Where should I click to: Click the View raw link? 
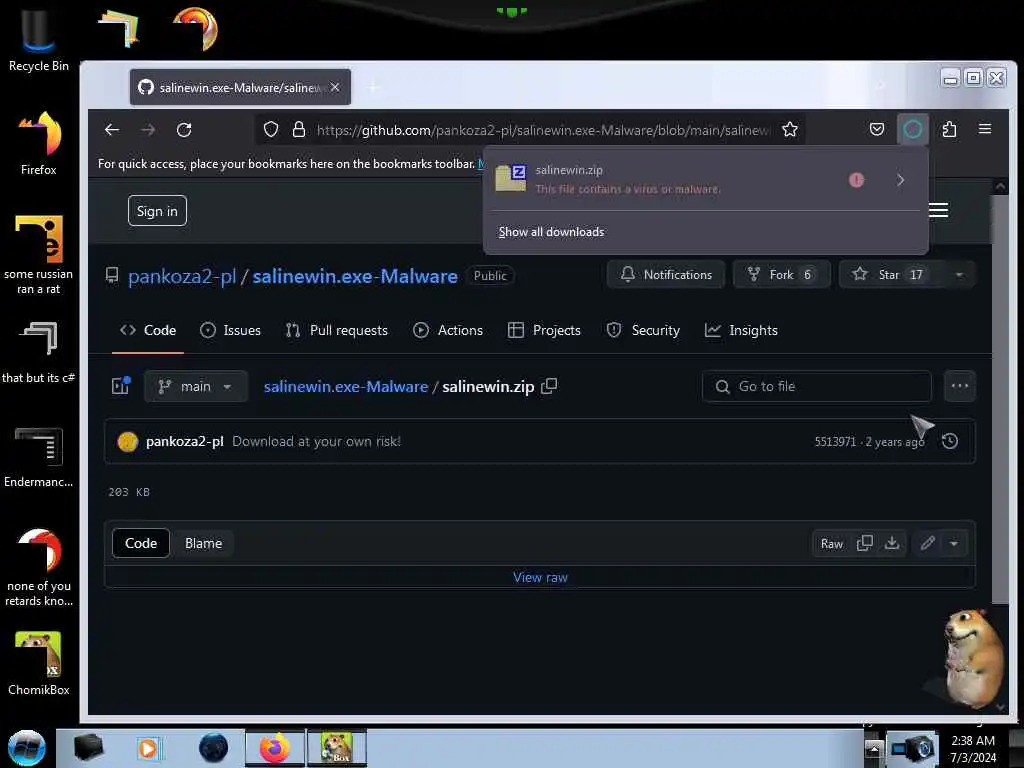[x=540, y=577]
